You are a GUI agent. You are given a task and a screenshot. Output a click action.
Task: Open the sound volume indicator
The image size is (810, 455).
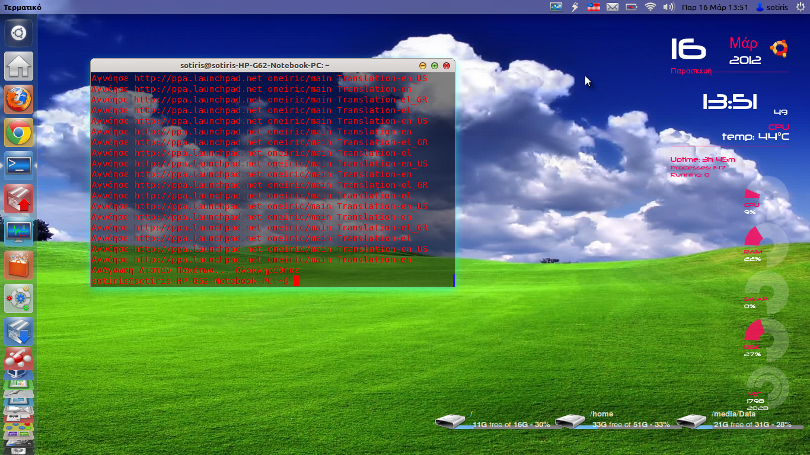tap(668, 7)
